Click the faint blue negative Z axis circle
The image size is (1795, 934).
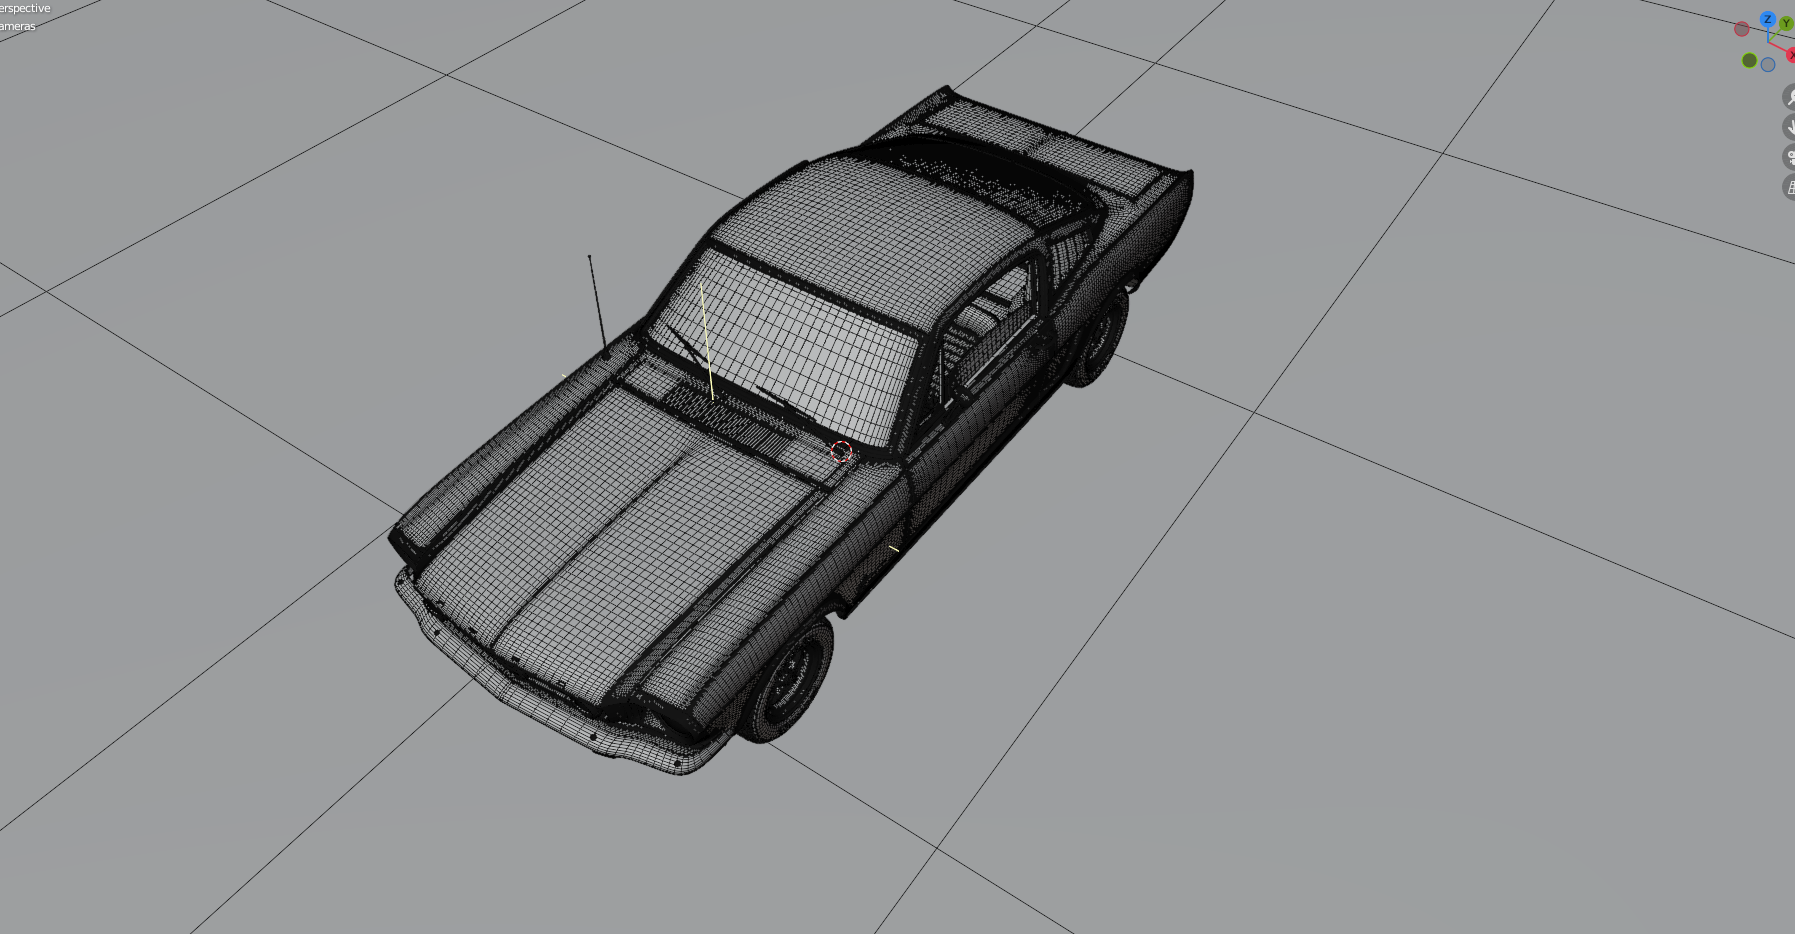click(1768, 65)
